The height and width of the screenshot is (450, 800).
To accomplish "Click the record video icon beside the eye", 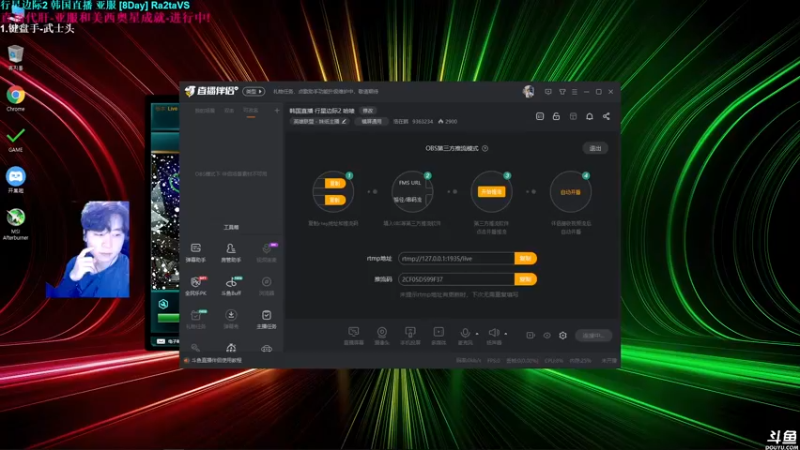I will click(531, 335).
